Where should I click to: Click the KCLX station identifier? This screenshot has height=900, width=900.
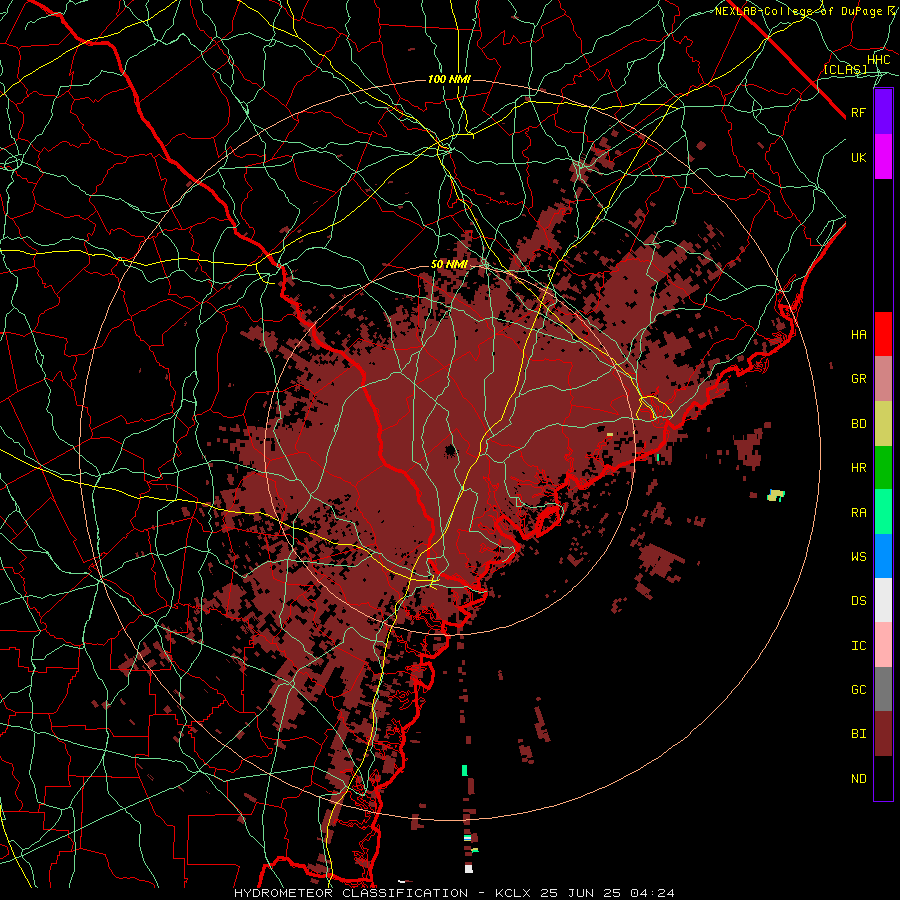[x=513, y=893]
